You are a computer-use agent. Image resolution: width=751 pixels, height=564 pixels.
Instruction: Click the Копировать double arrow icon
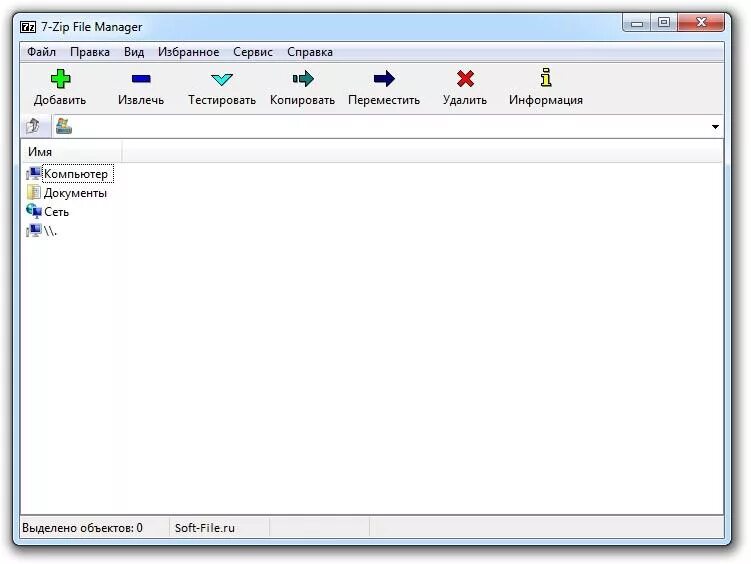coord(303,79)
